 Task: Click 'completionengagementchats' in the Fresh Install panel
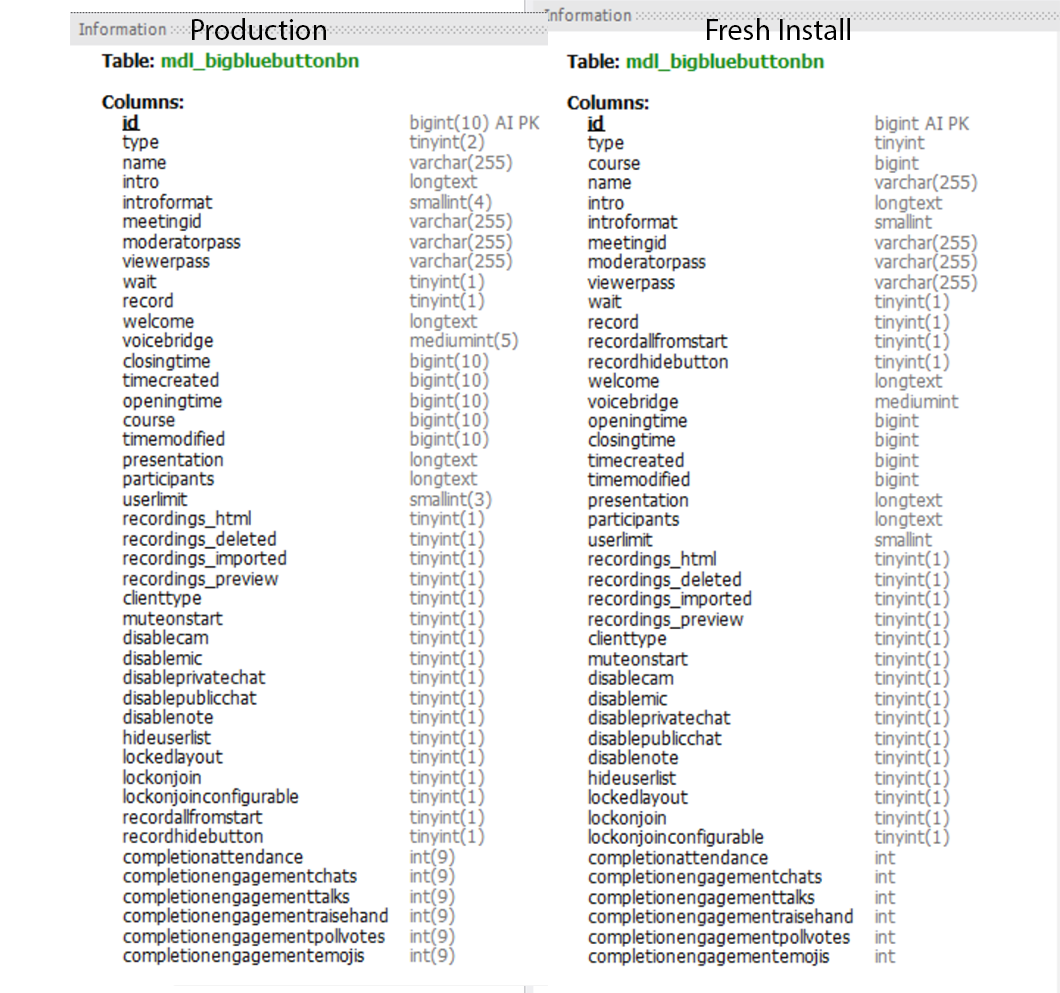704,877
